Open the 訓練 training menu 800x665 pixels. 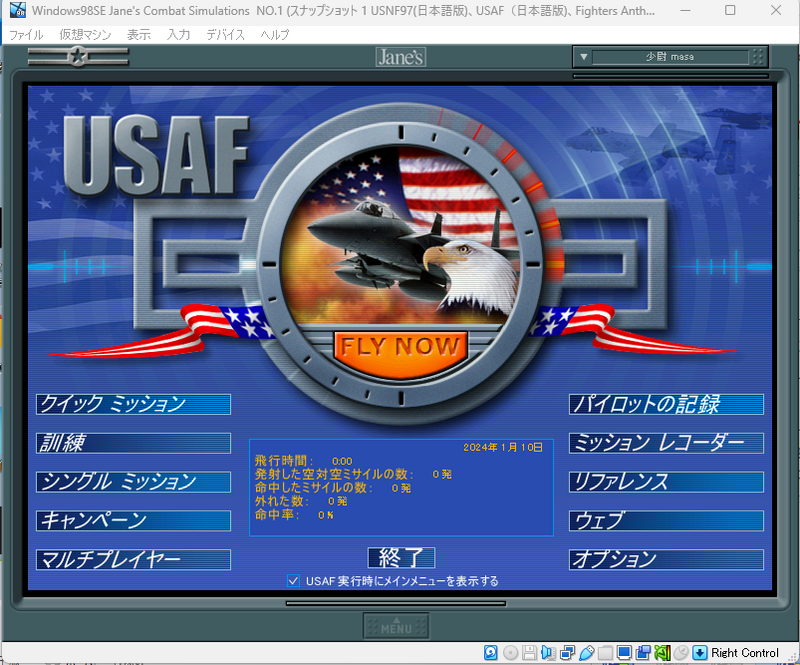point(133,443)
